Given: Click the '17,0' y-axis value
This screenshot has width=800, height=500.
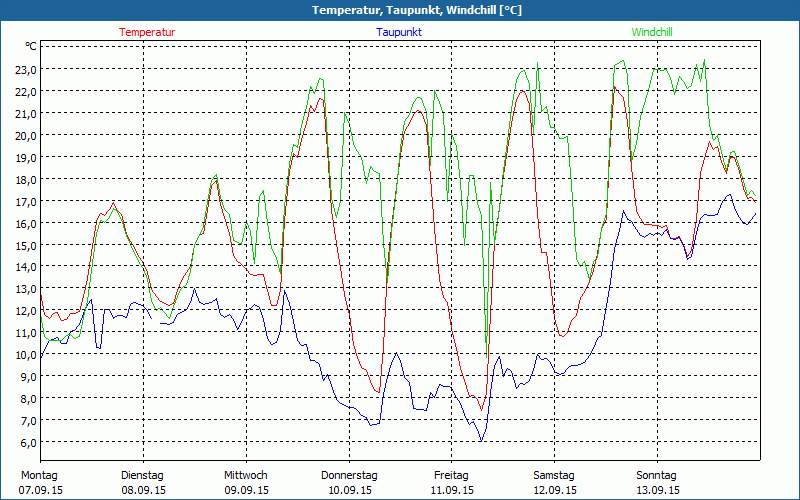Looking at the screenshot, I should (x=26, y=202).
